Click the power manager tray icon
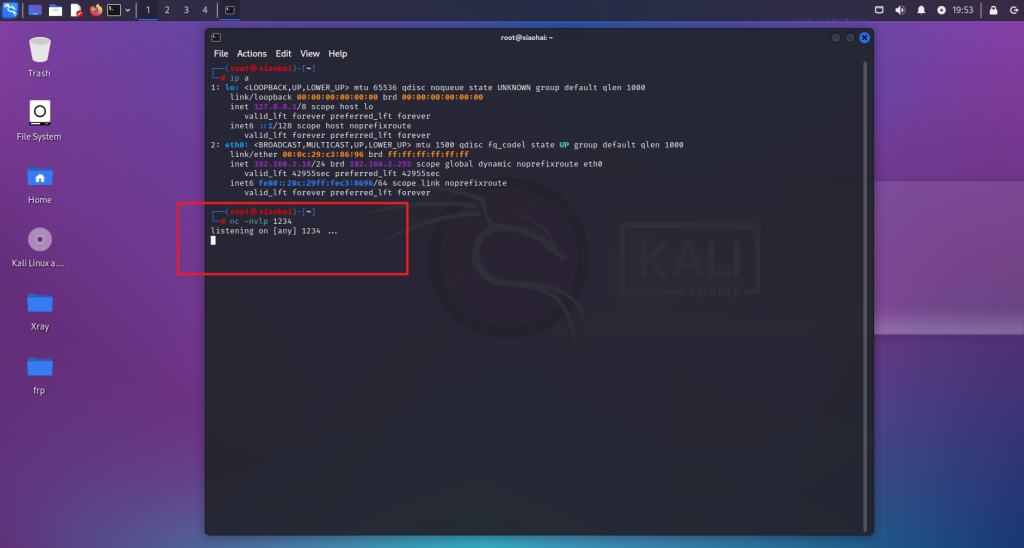 click(941, 10)
